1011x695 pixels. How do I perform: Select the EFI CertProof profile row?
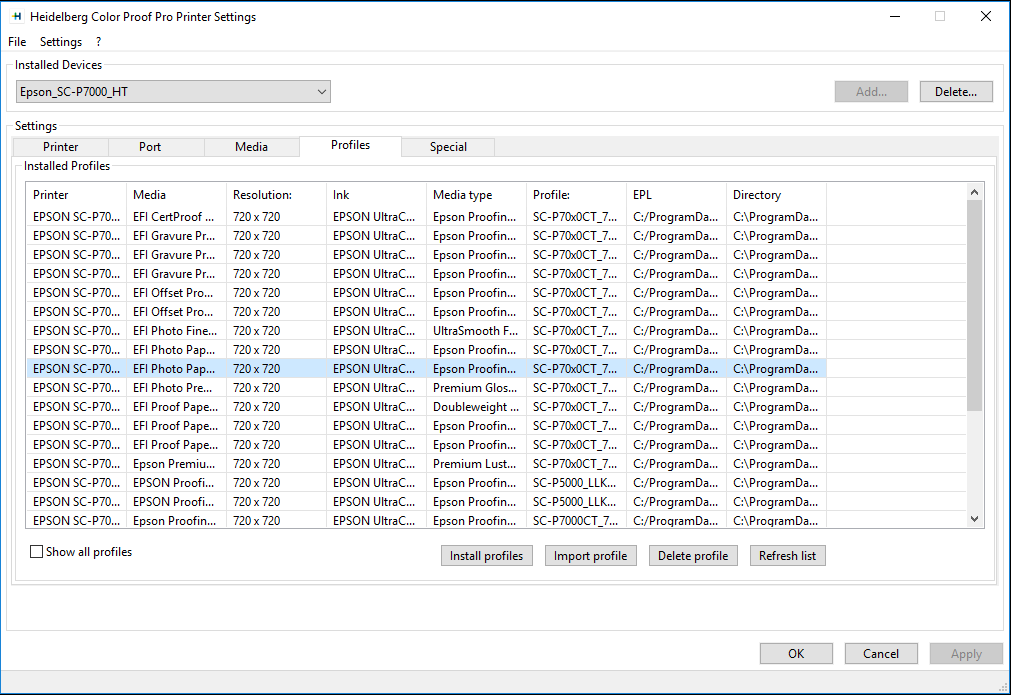coord(426,217)
